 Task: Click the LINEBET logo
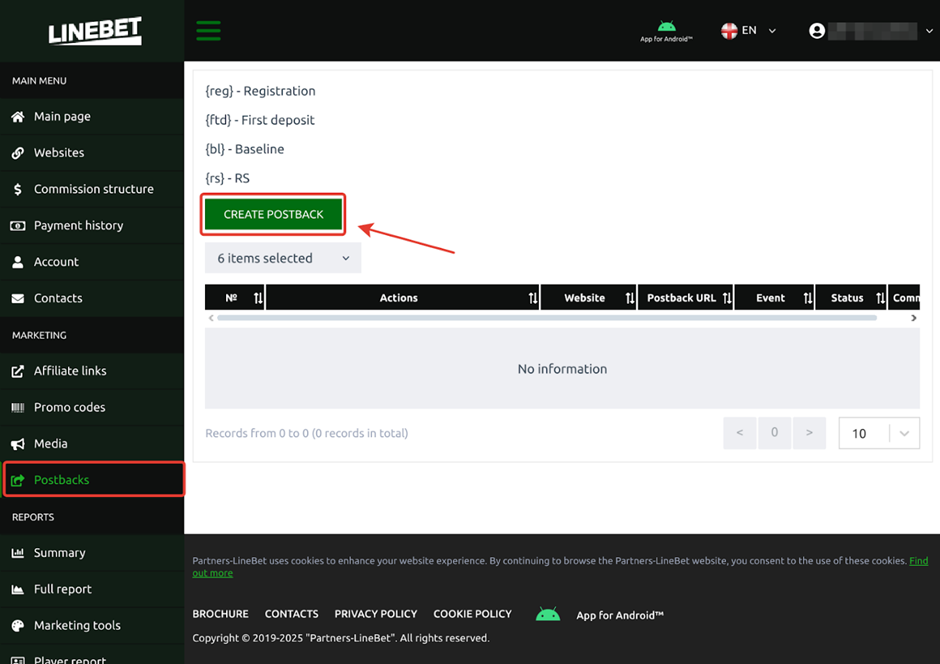click(95, 31)
